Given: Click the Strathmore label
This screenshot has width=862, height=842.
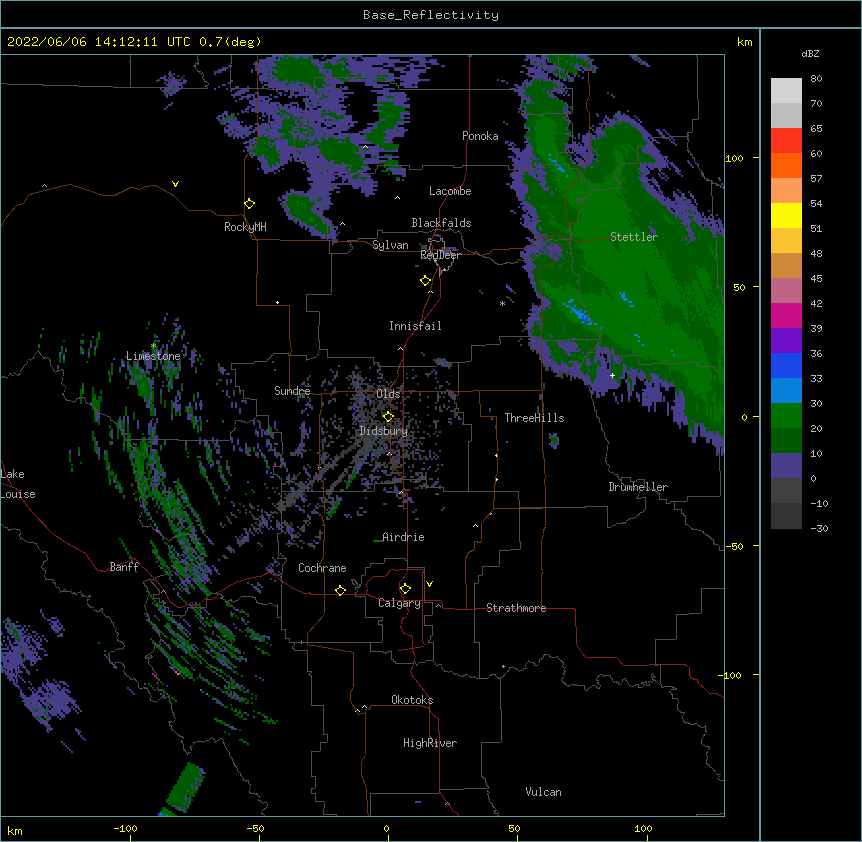Looking at the screenshot, I should point(516,608).
